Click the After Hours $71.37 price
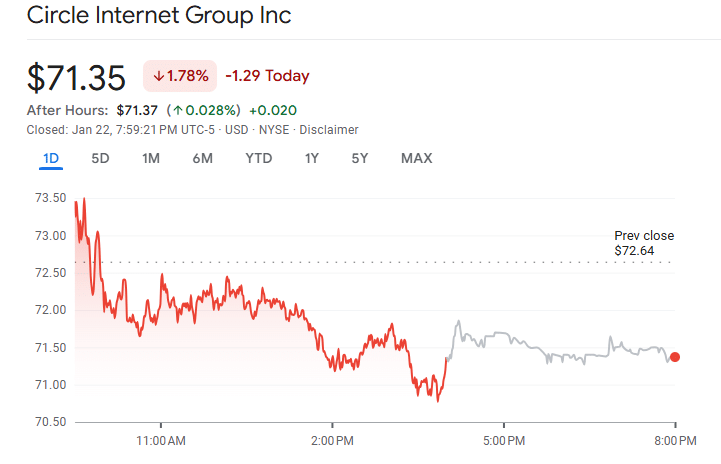 point(137,110)
